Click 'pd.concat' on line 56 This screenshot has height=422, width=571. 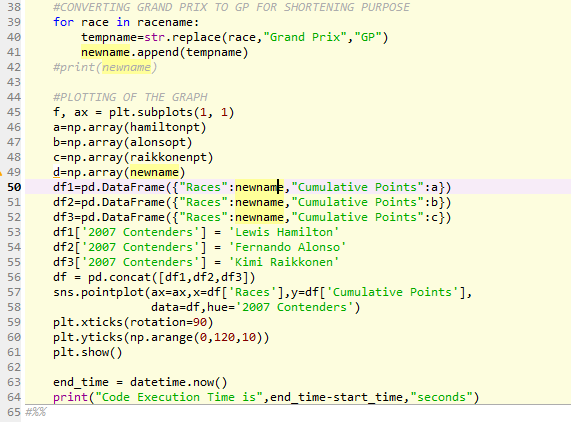click(119, 277)
